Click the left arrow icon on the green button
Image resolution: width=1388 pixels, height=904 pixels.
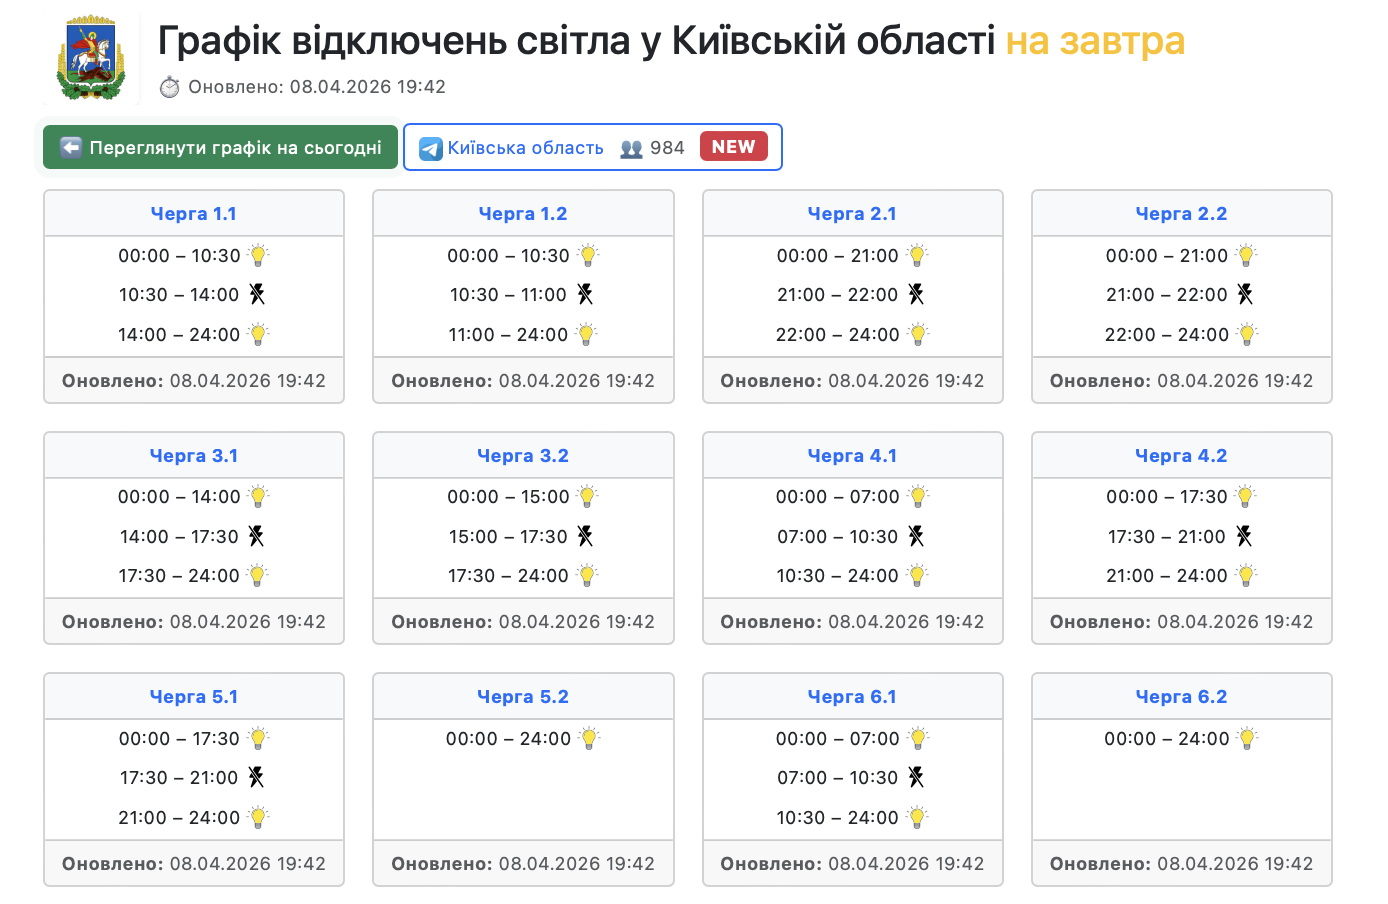[x=71, y=148]
